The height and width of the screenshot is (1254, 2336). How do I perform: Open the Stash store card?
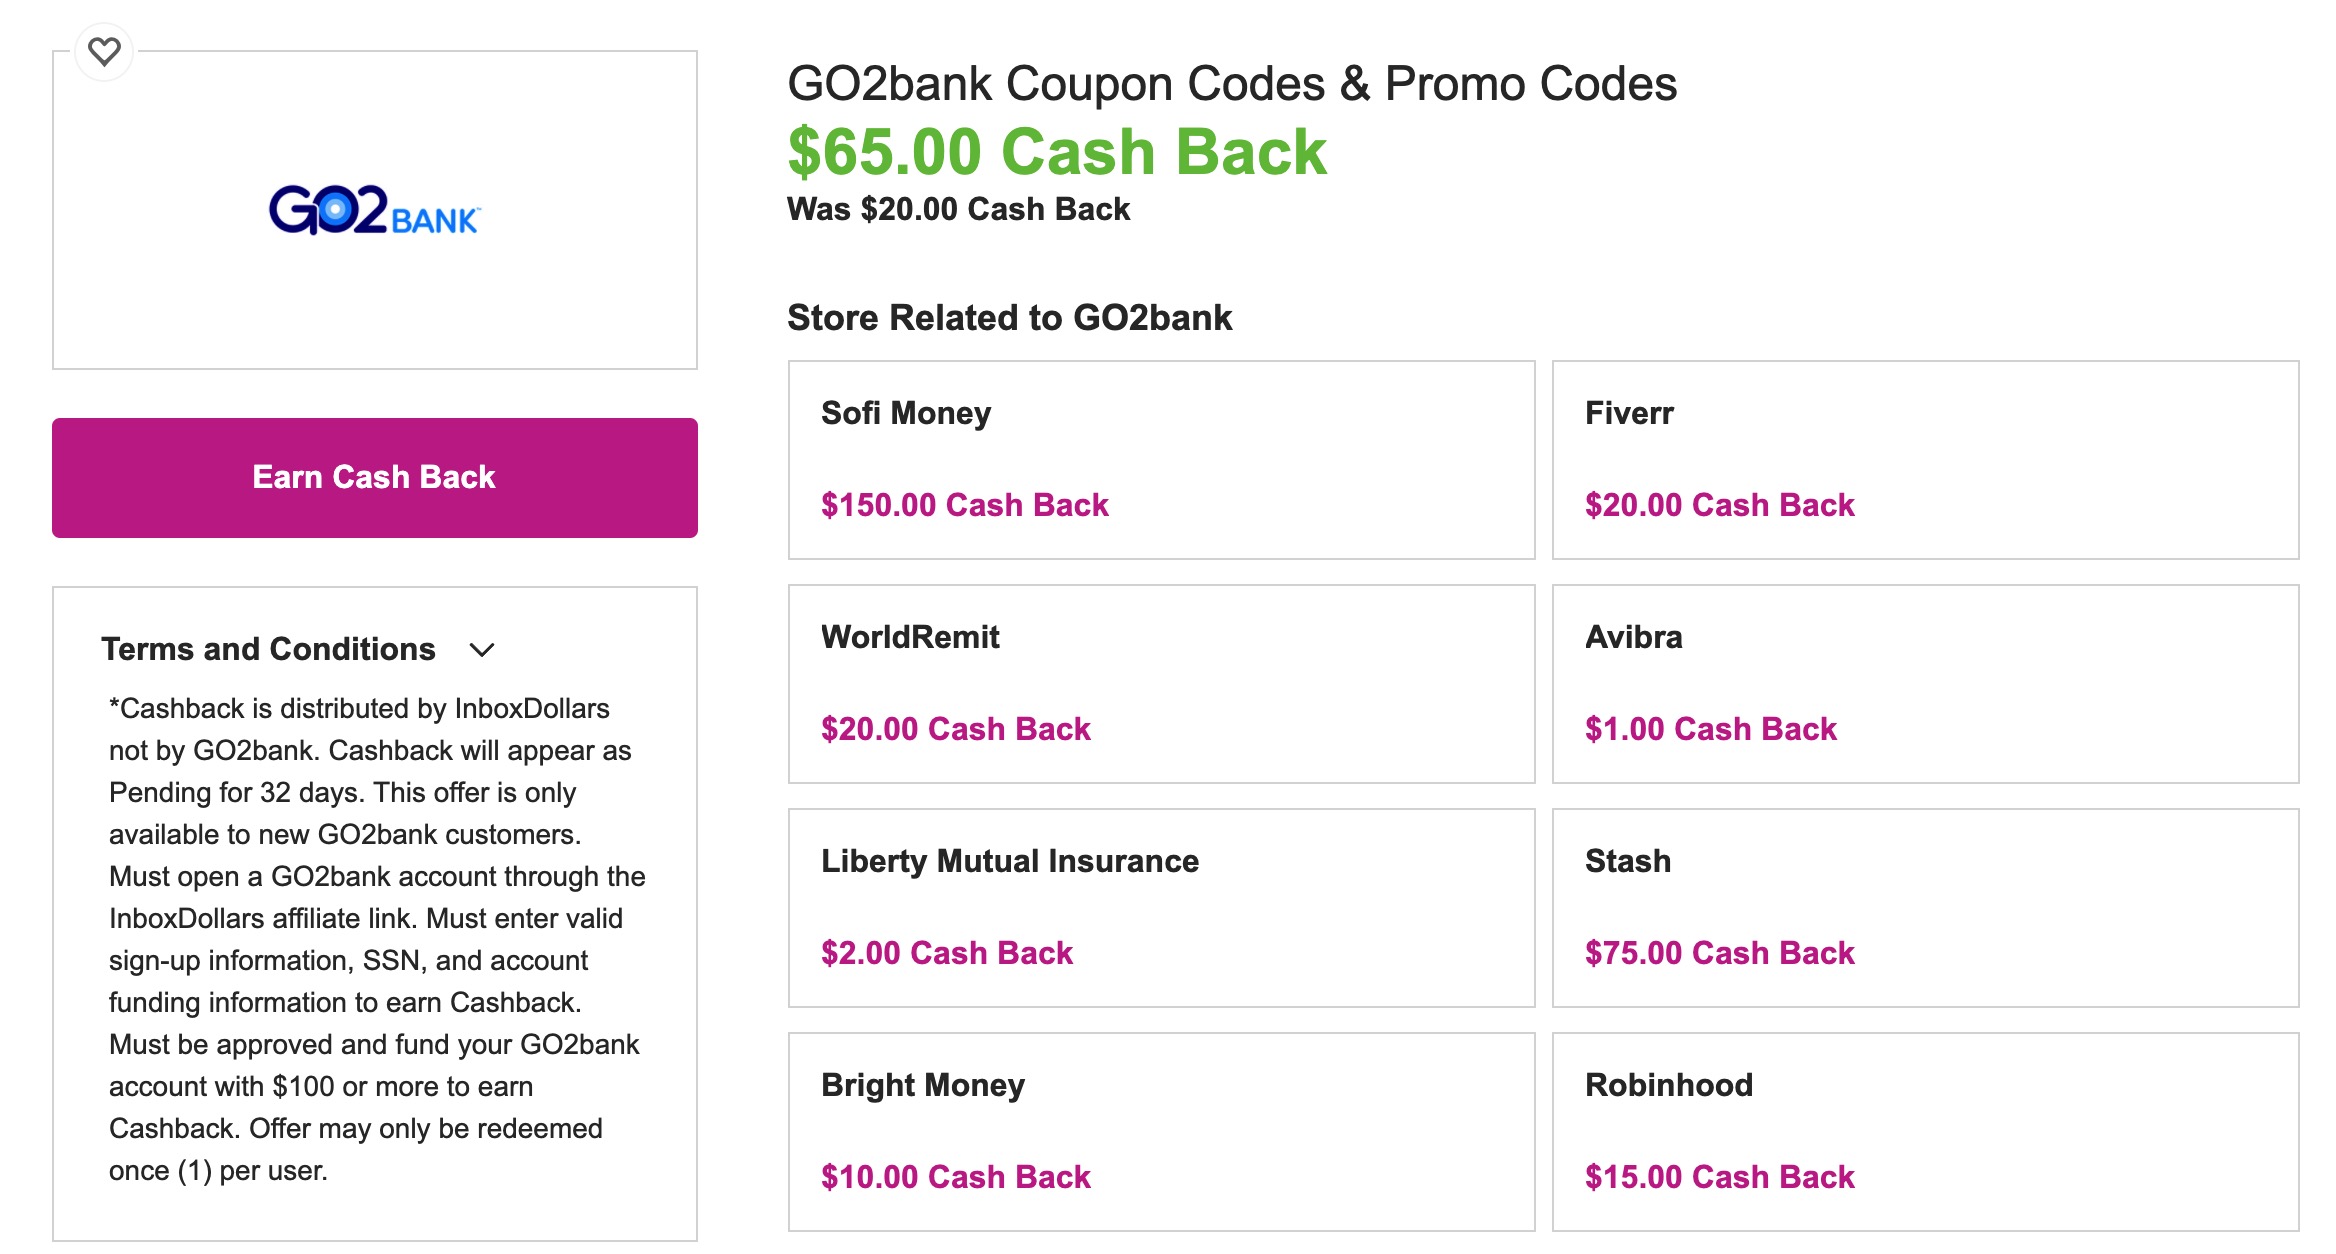click(x=1925, y=908)
